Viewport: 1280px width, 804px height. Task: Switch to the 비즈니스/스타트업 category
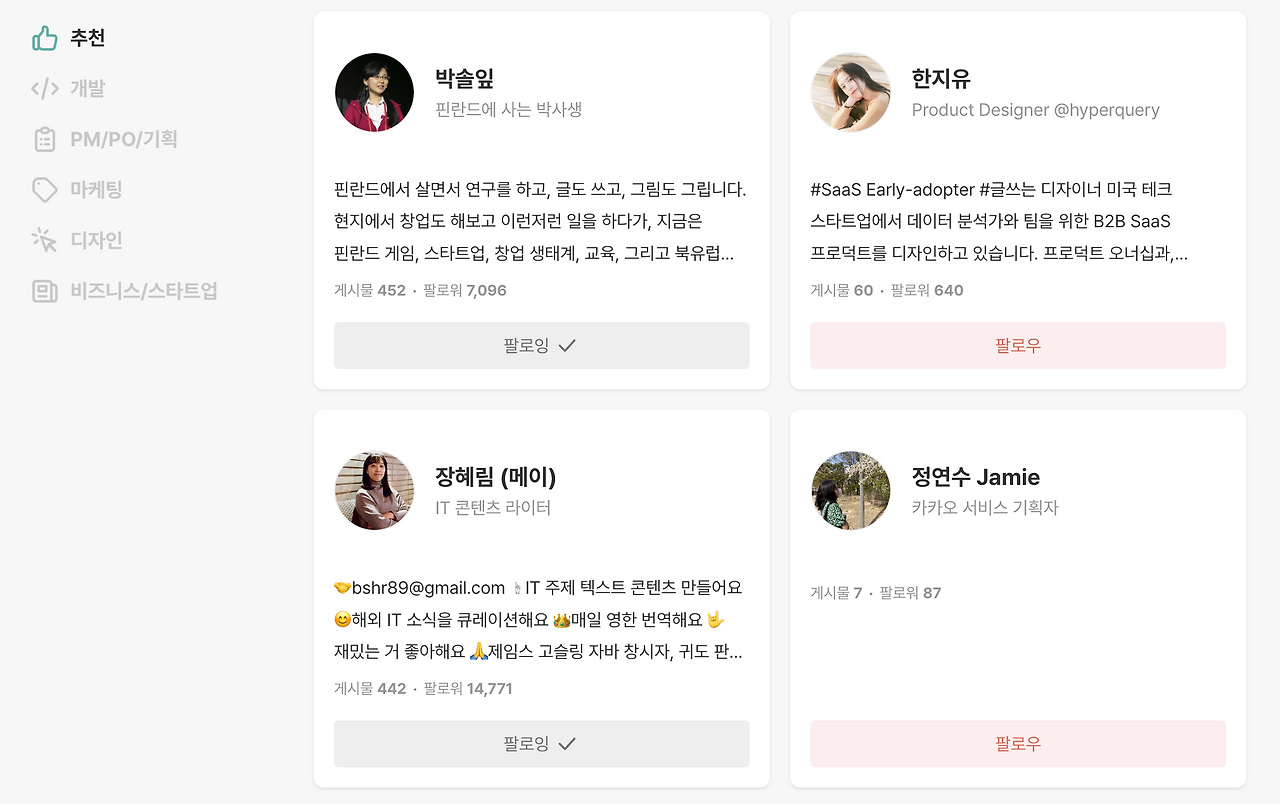[x=144, y=291]
